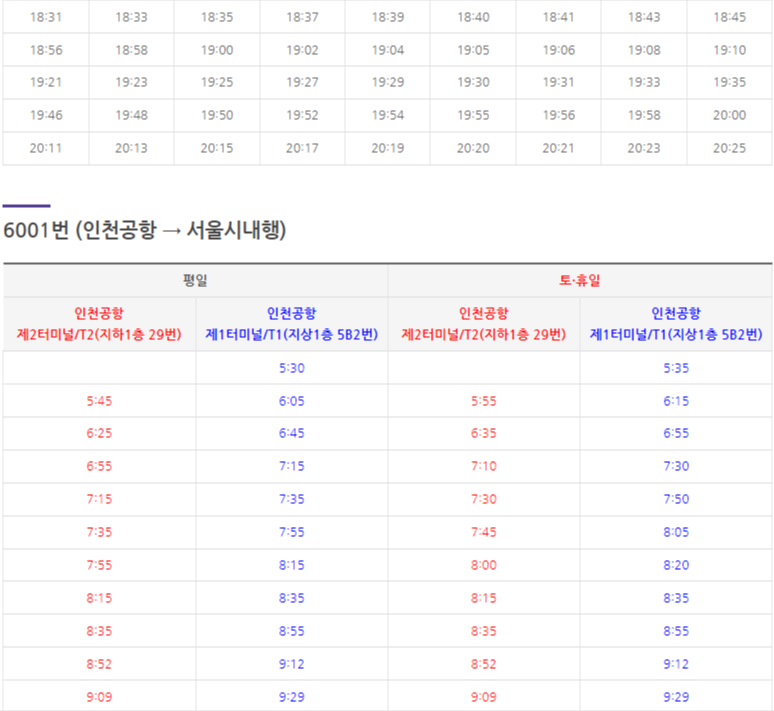Image resolution: width=774 pixels, height=711 pixels.
Task: Click the 19:25 time cell
Action: (x=217, y=82)
